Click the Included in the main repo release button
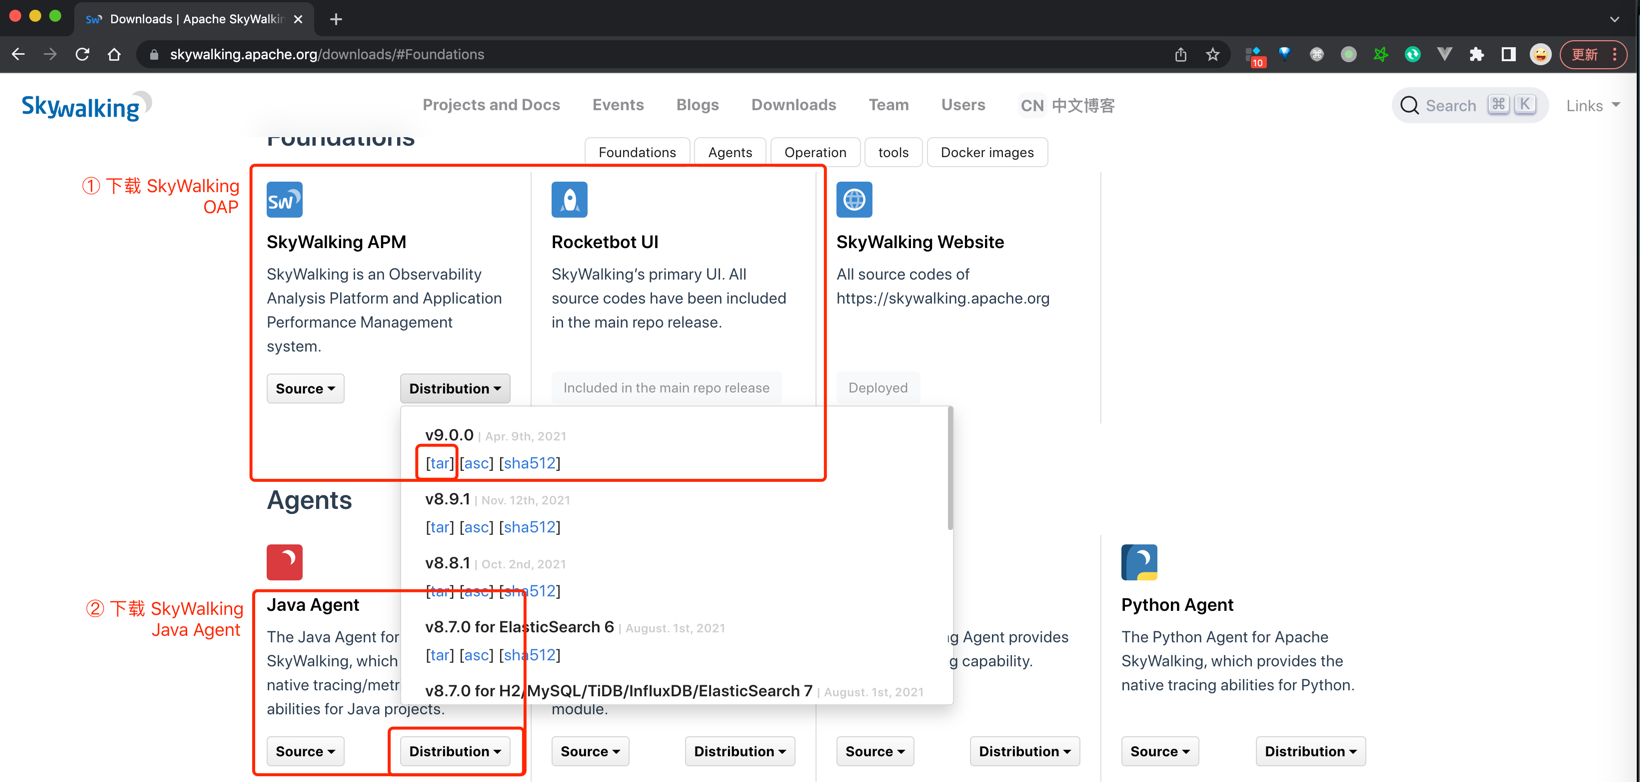The height and width of the screenshot is (782, 1640). tap(666, 388)
